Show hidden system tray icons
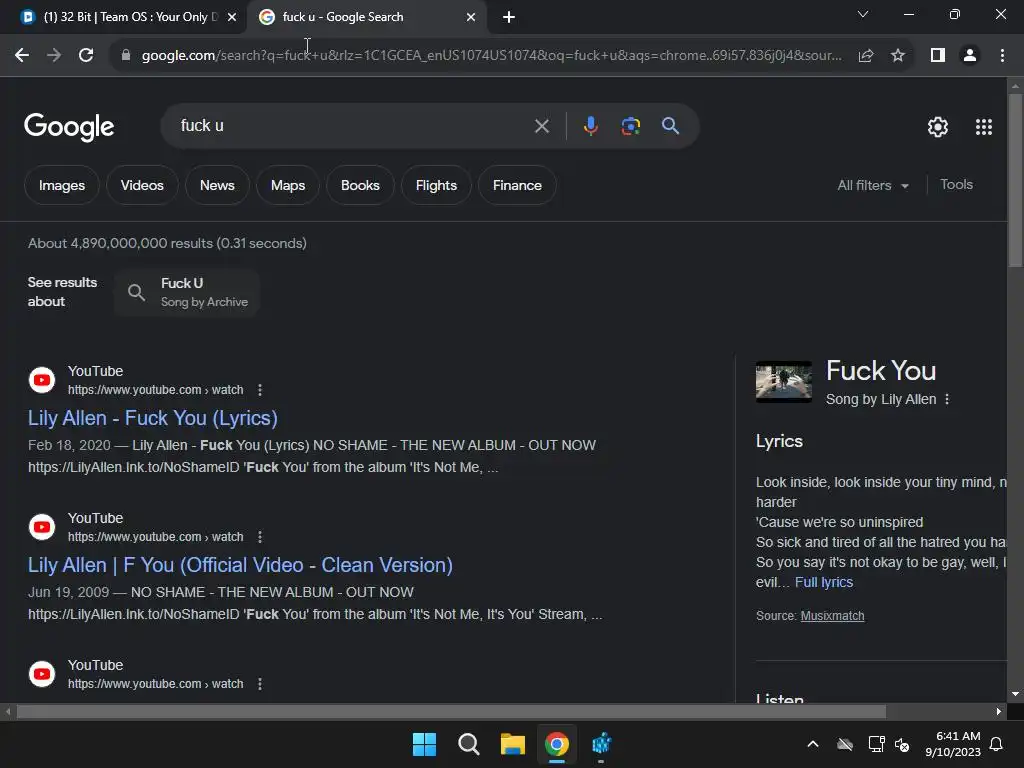Viewport: 1024px width, 768px height. pos(813,744)
